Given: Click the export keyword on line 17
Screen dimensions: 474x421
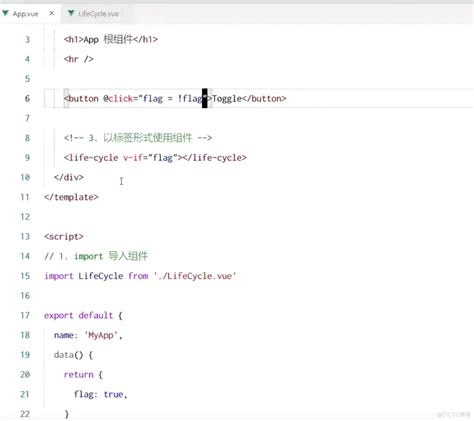Looking at the screenshot, I should (58, 316).
